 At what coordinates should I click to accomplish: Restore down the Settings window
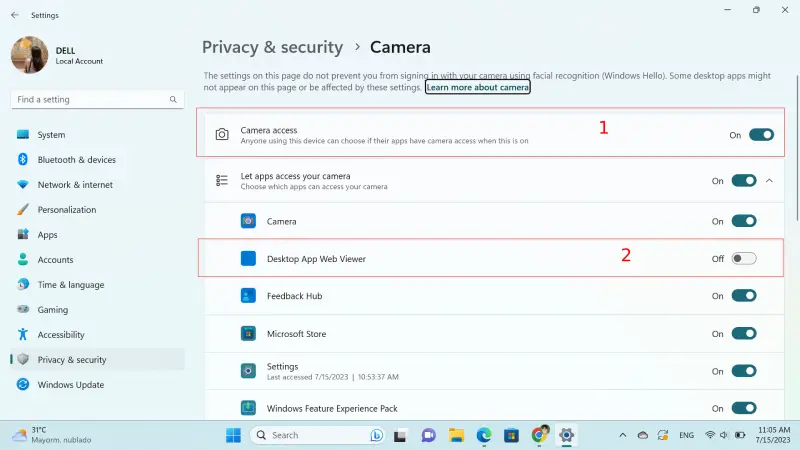(x=756, y=10)
